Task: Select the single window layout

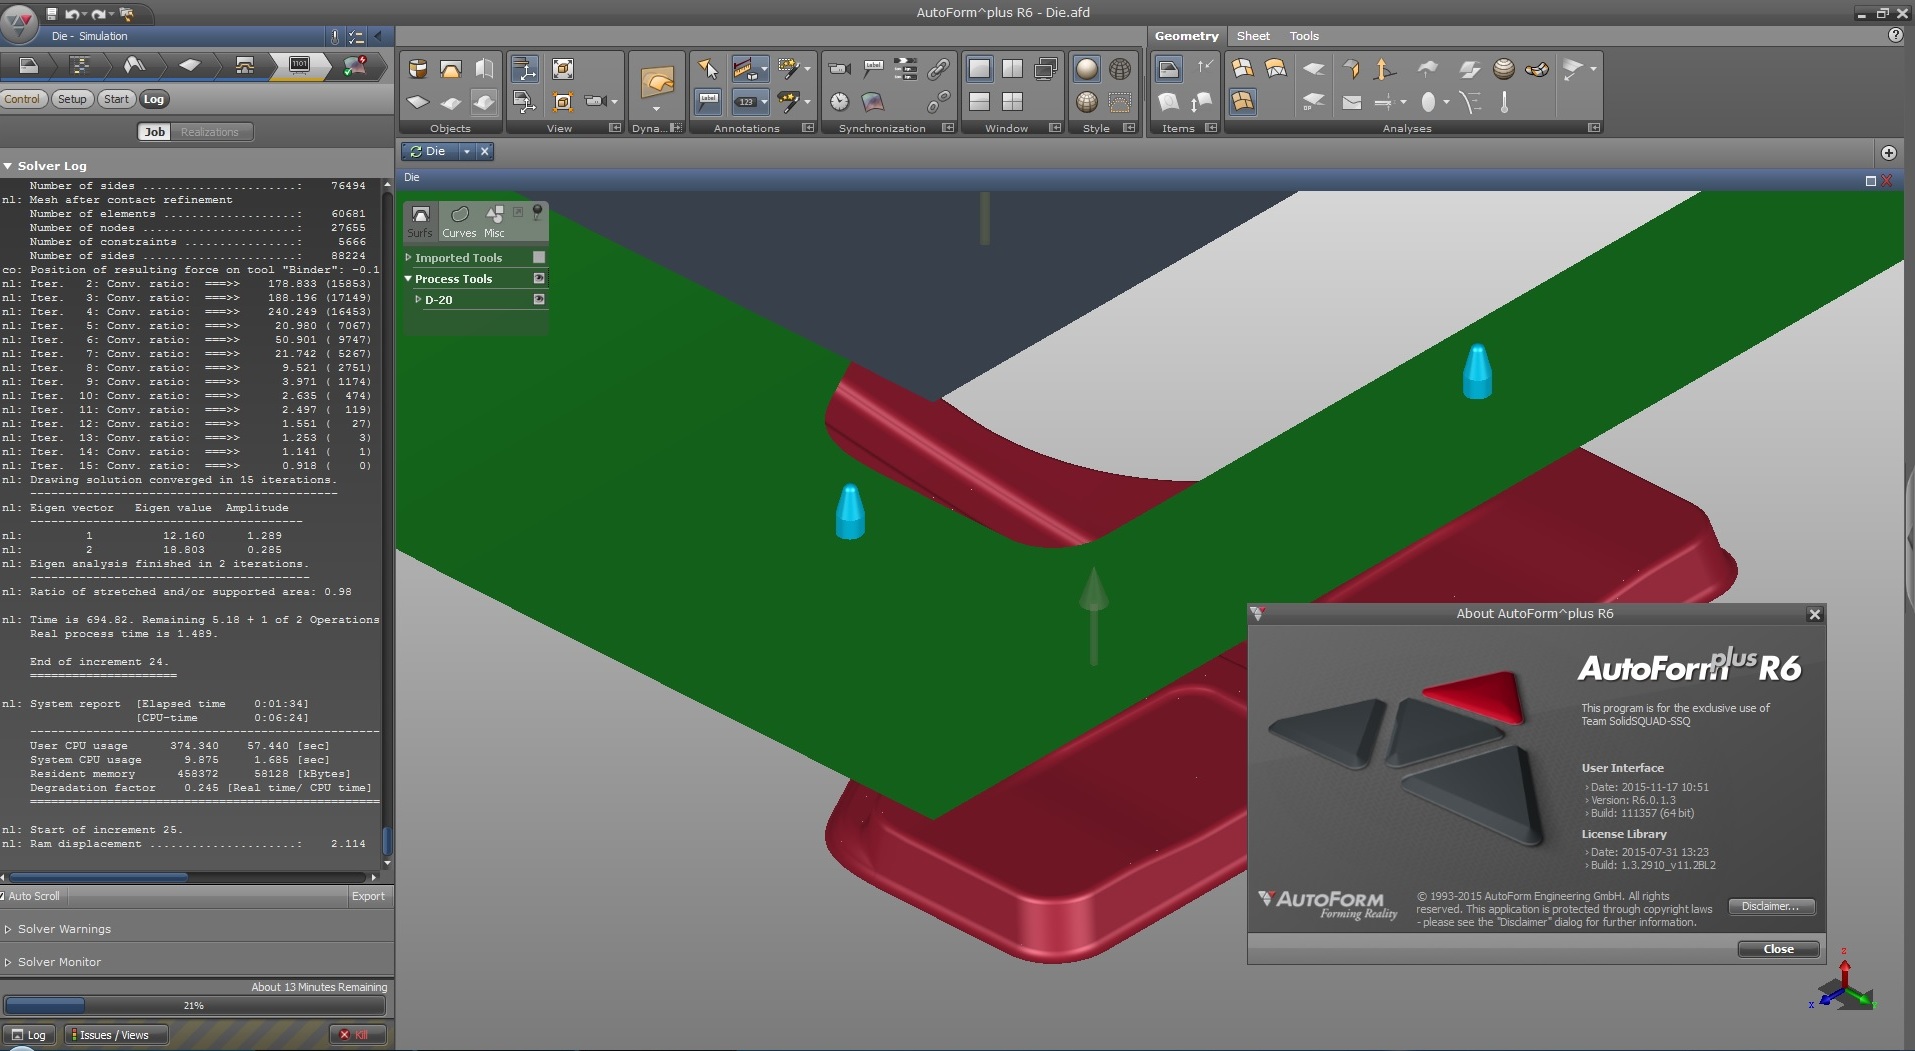Action: click(x=979, y=68)
